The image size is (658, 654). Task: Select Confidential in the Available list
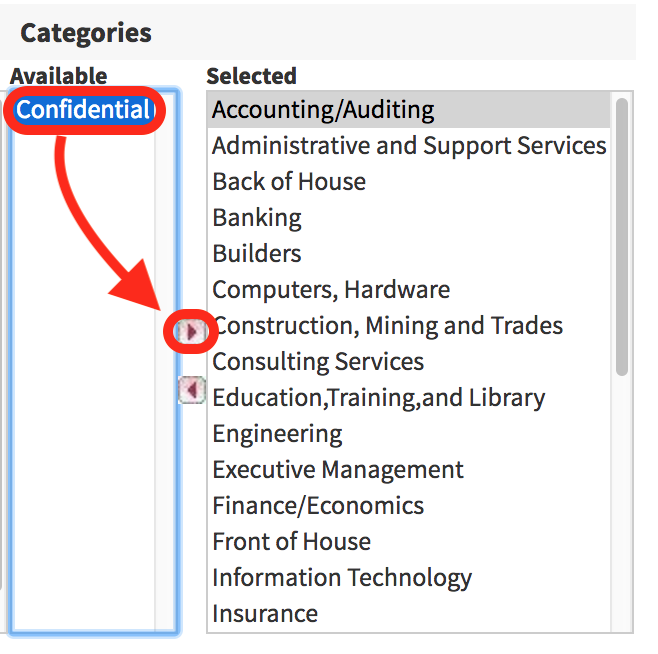tap(83, 110)
